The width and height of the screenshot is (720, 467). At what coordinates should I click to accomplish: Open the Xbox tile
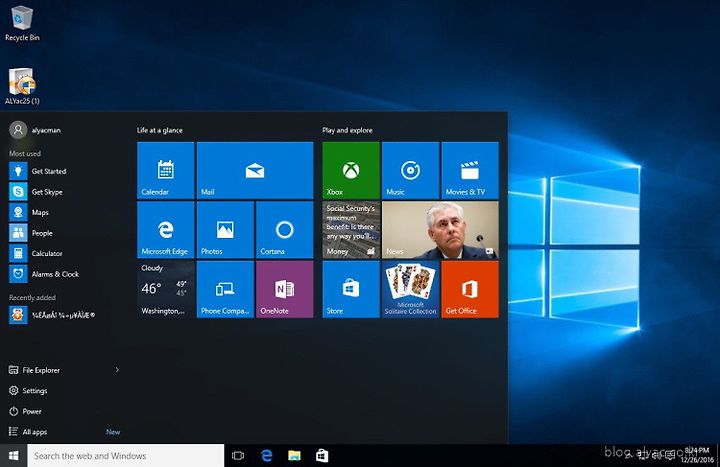(351, 170)
